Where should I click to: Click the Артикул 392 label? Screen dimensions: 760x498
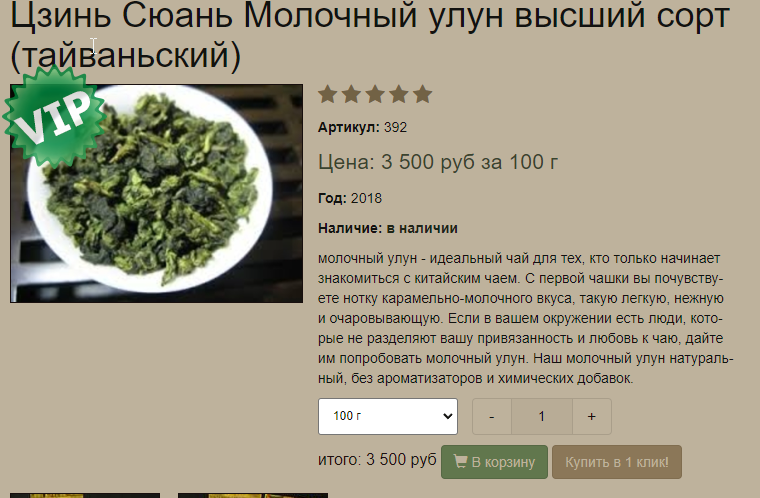[363, 128]
